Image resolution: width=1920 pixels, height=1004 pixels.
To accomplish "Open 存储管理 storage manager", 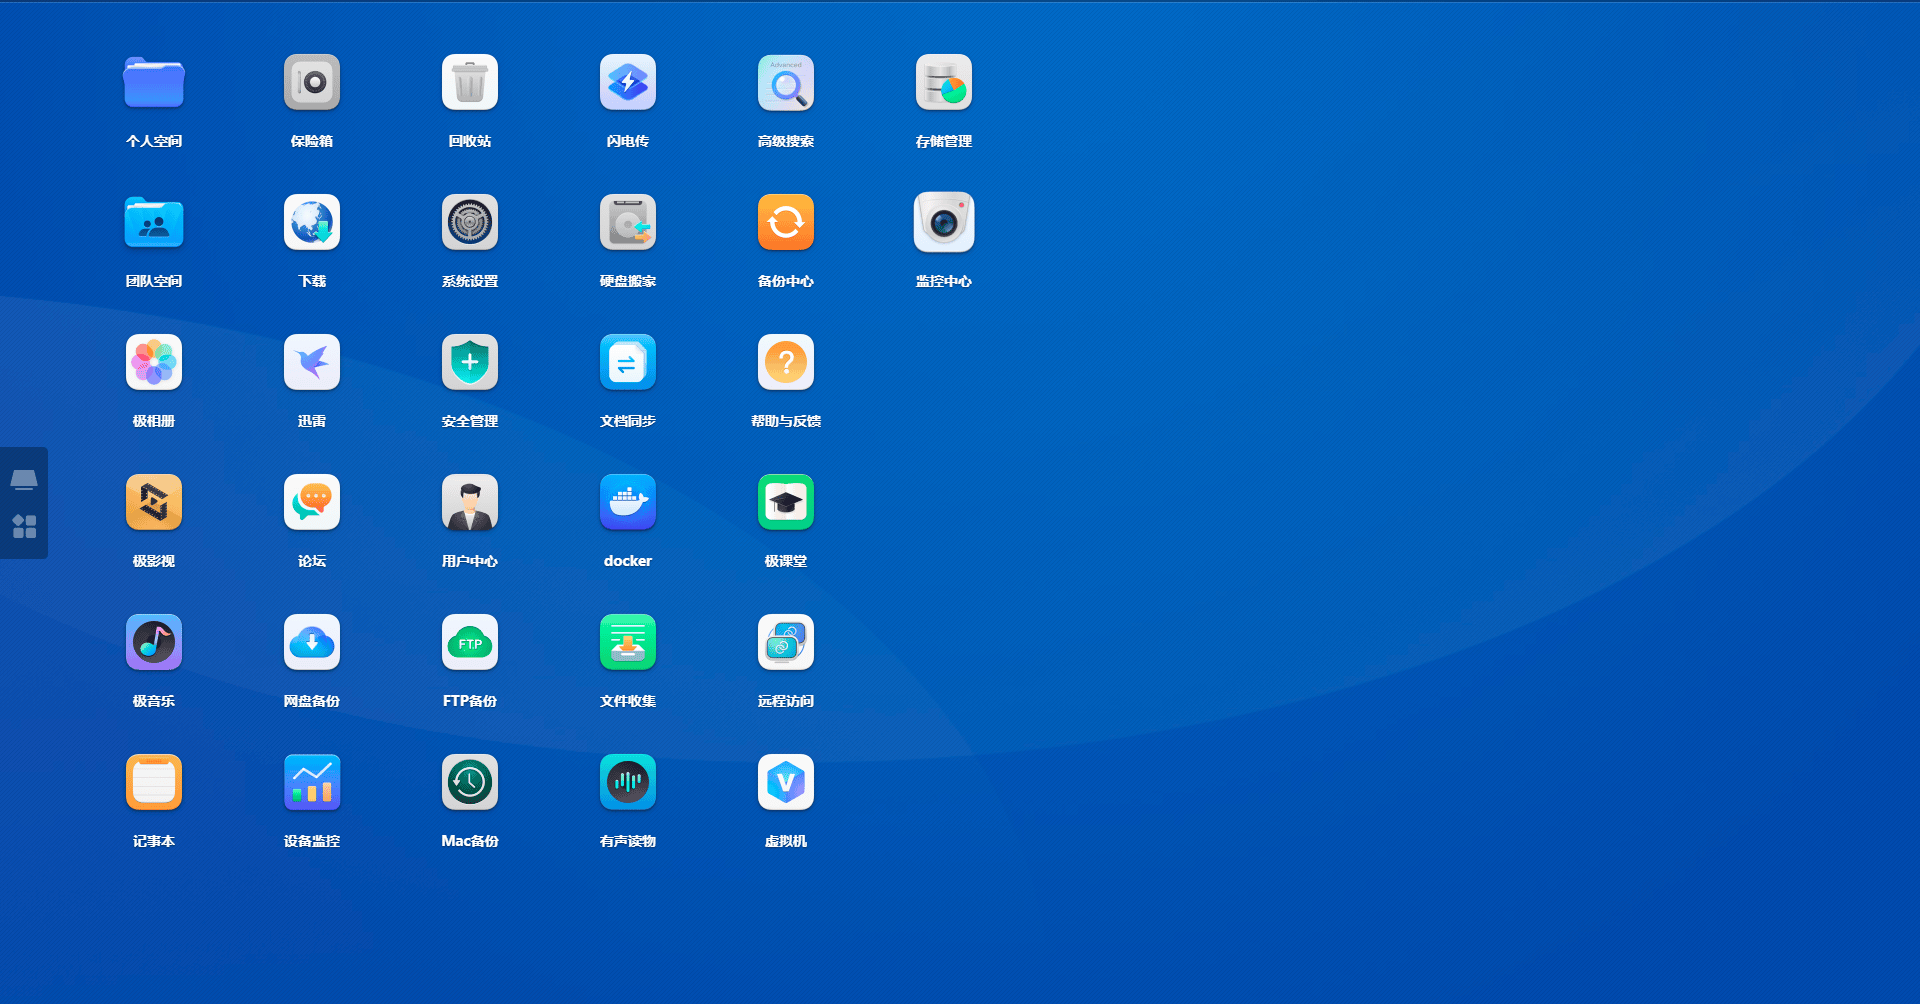I will (944, 82).
